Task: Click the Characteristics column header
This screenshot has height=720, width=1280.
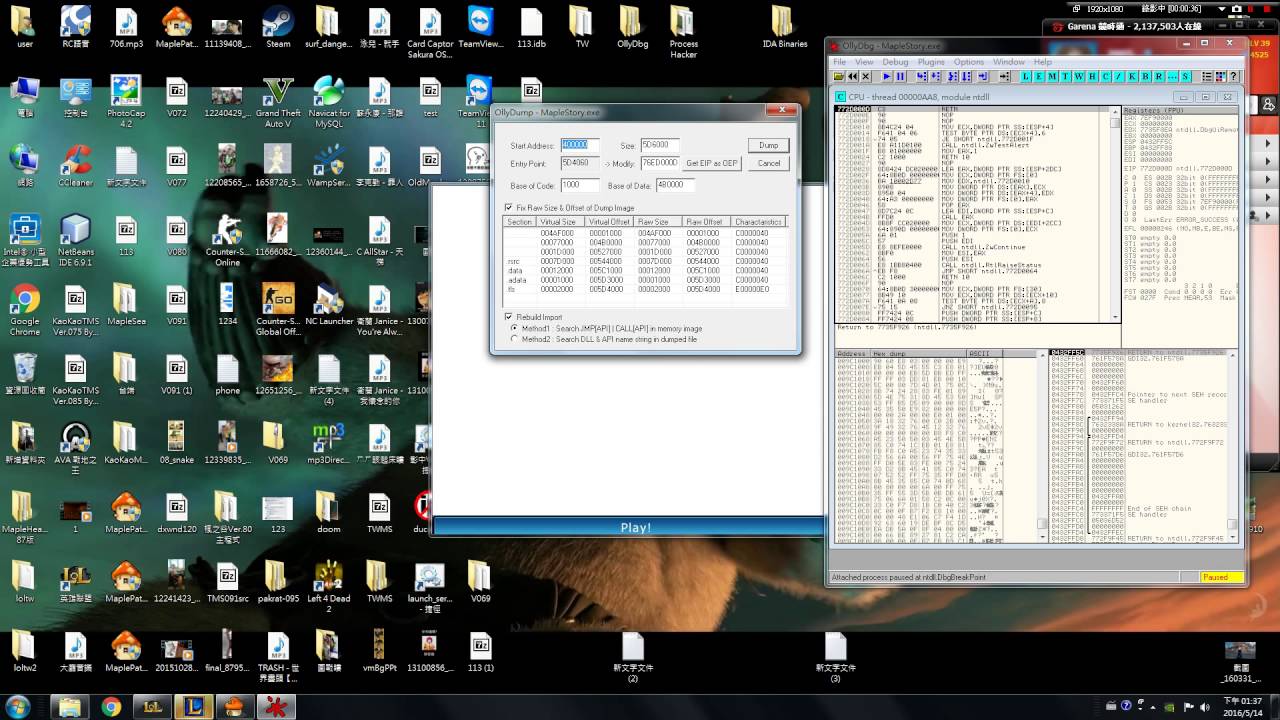Action: [x=757, y=222]
